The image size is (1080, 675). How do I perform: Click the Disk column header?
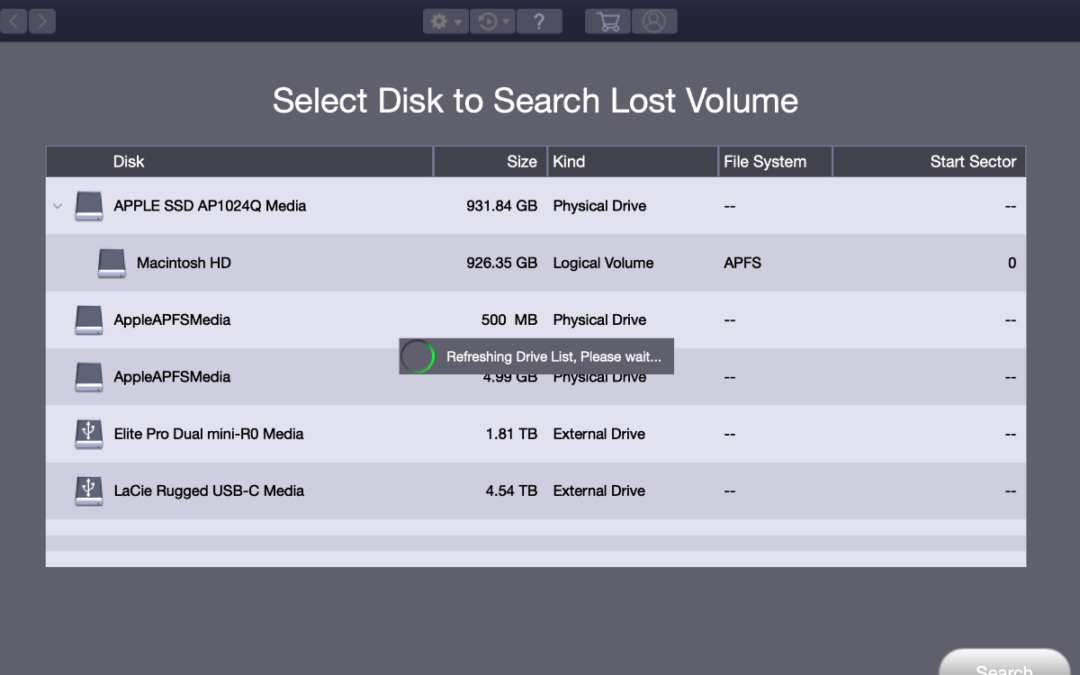128,161
